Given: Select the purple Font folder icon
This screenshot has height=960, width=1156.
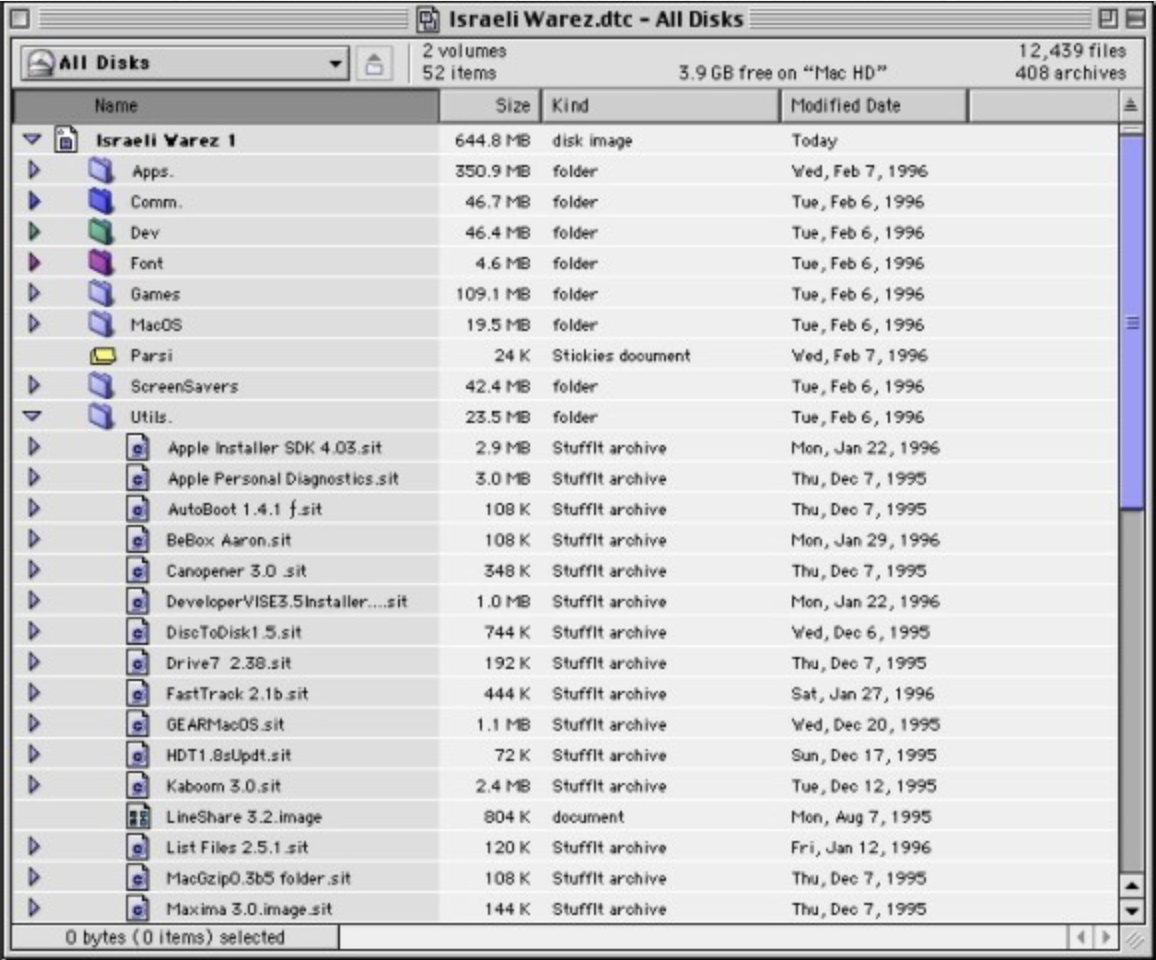Looking at the screenshot, I should click(102, 263).
